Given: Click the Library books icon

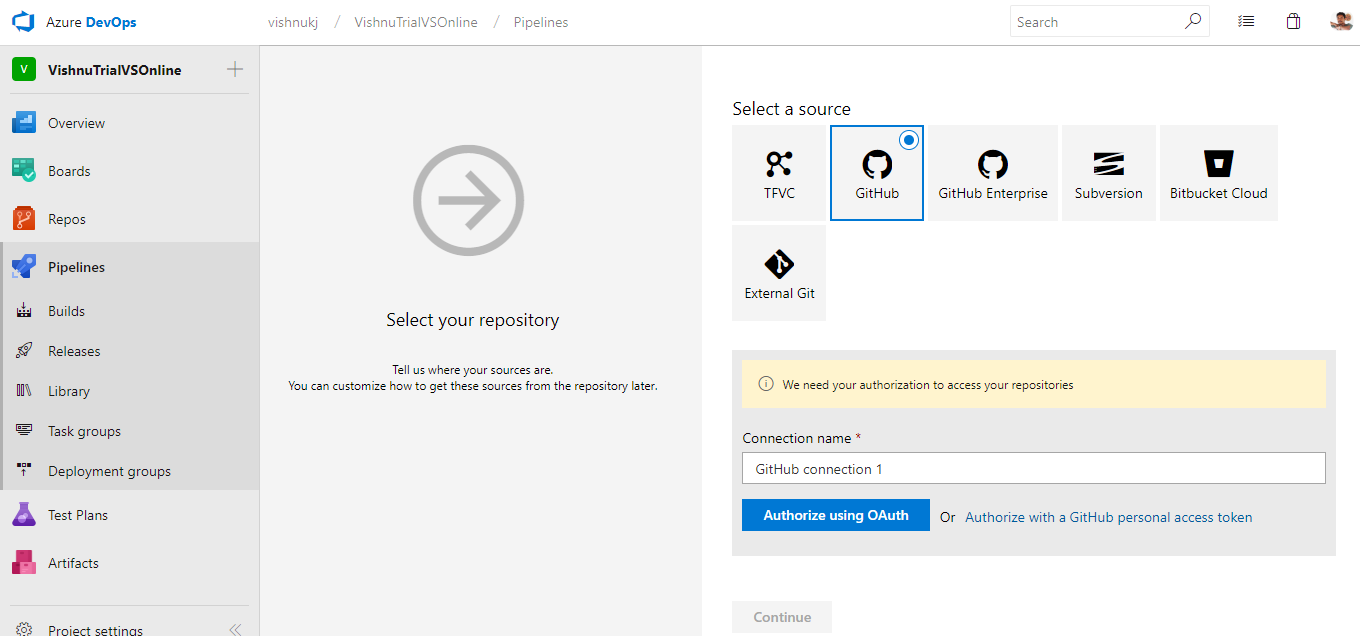Looking at the screenshot, I should (25, 391).
